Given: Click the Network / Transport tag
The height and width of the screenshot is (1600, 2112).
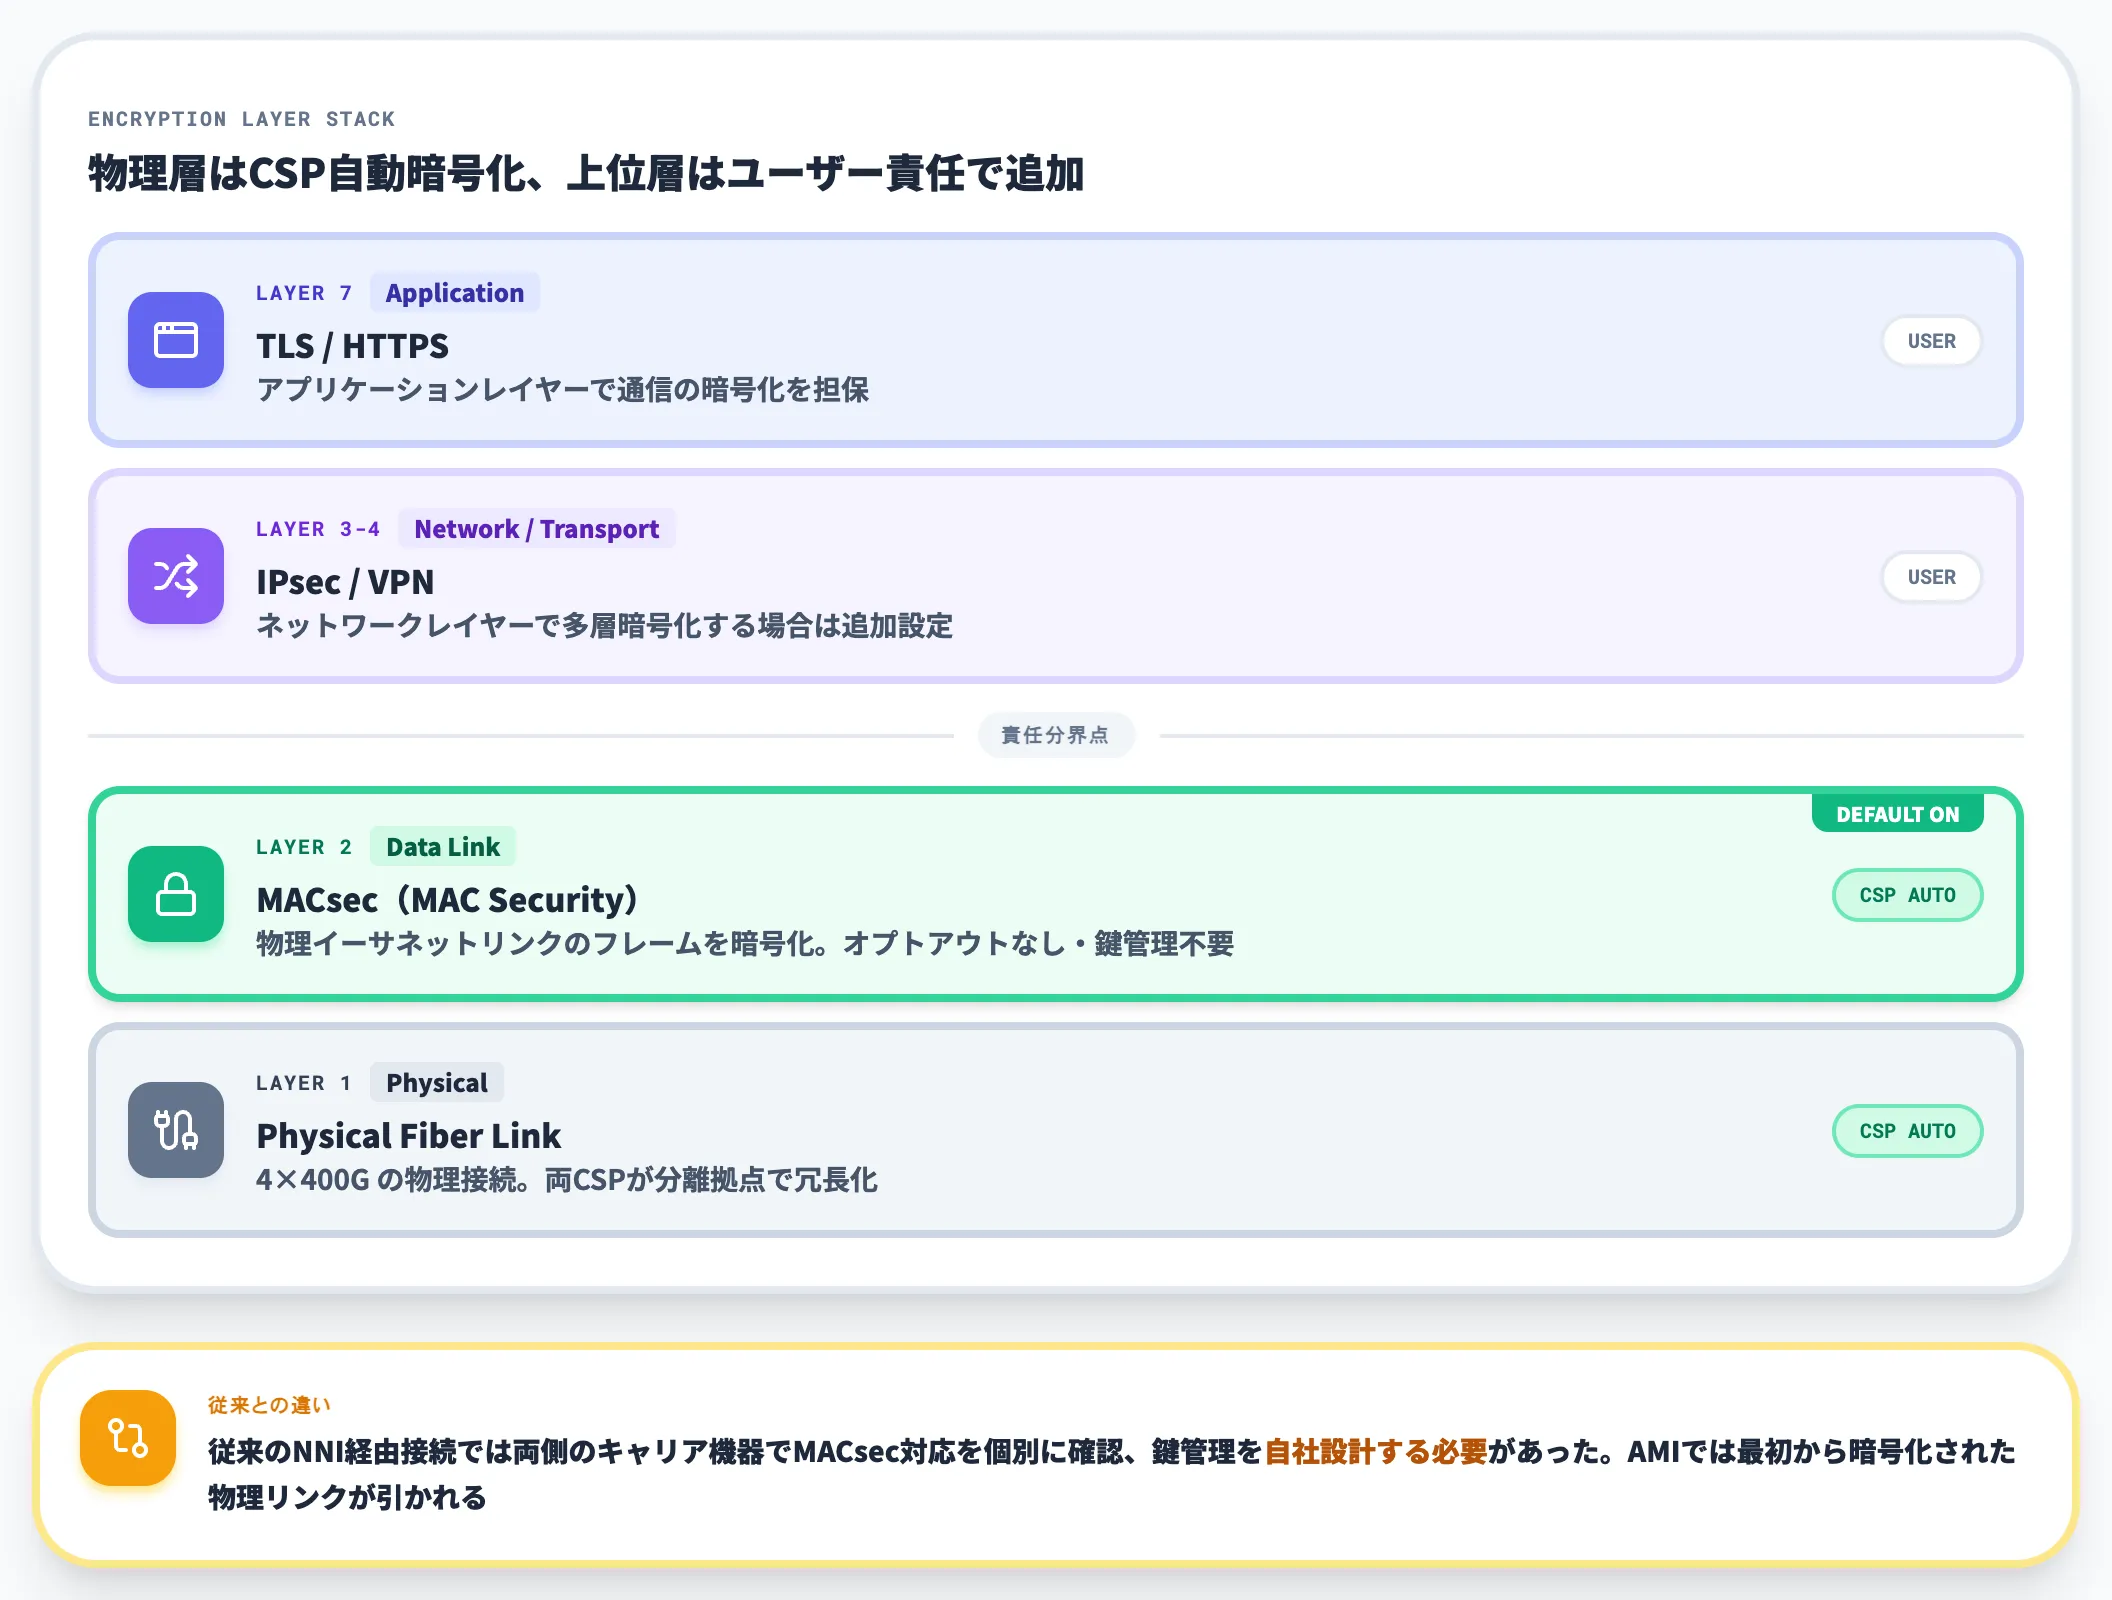Looking at the screenshot, I should pos(537,529).
